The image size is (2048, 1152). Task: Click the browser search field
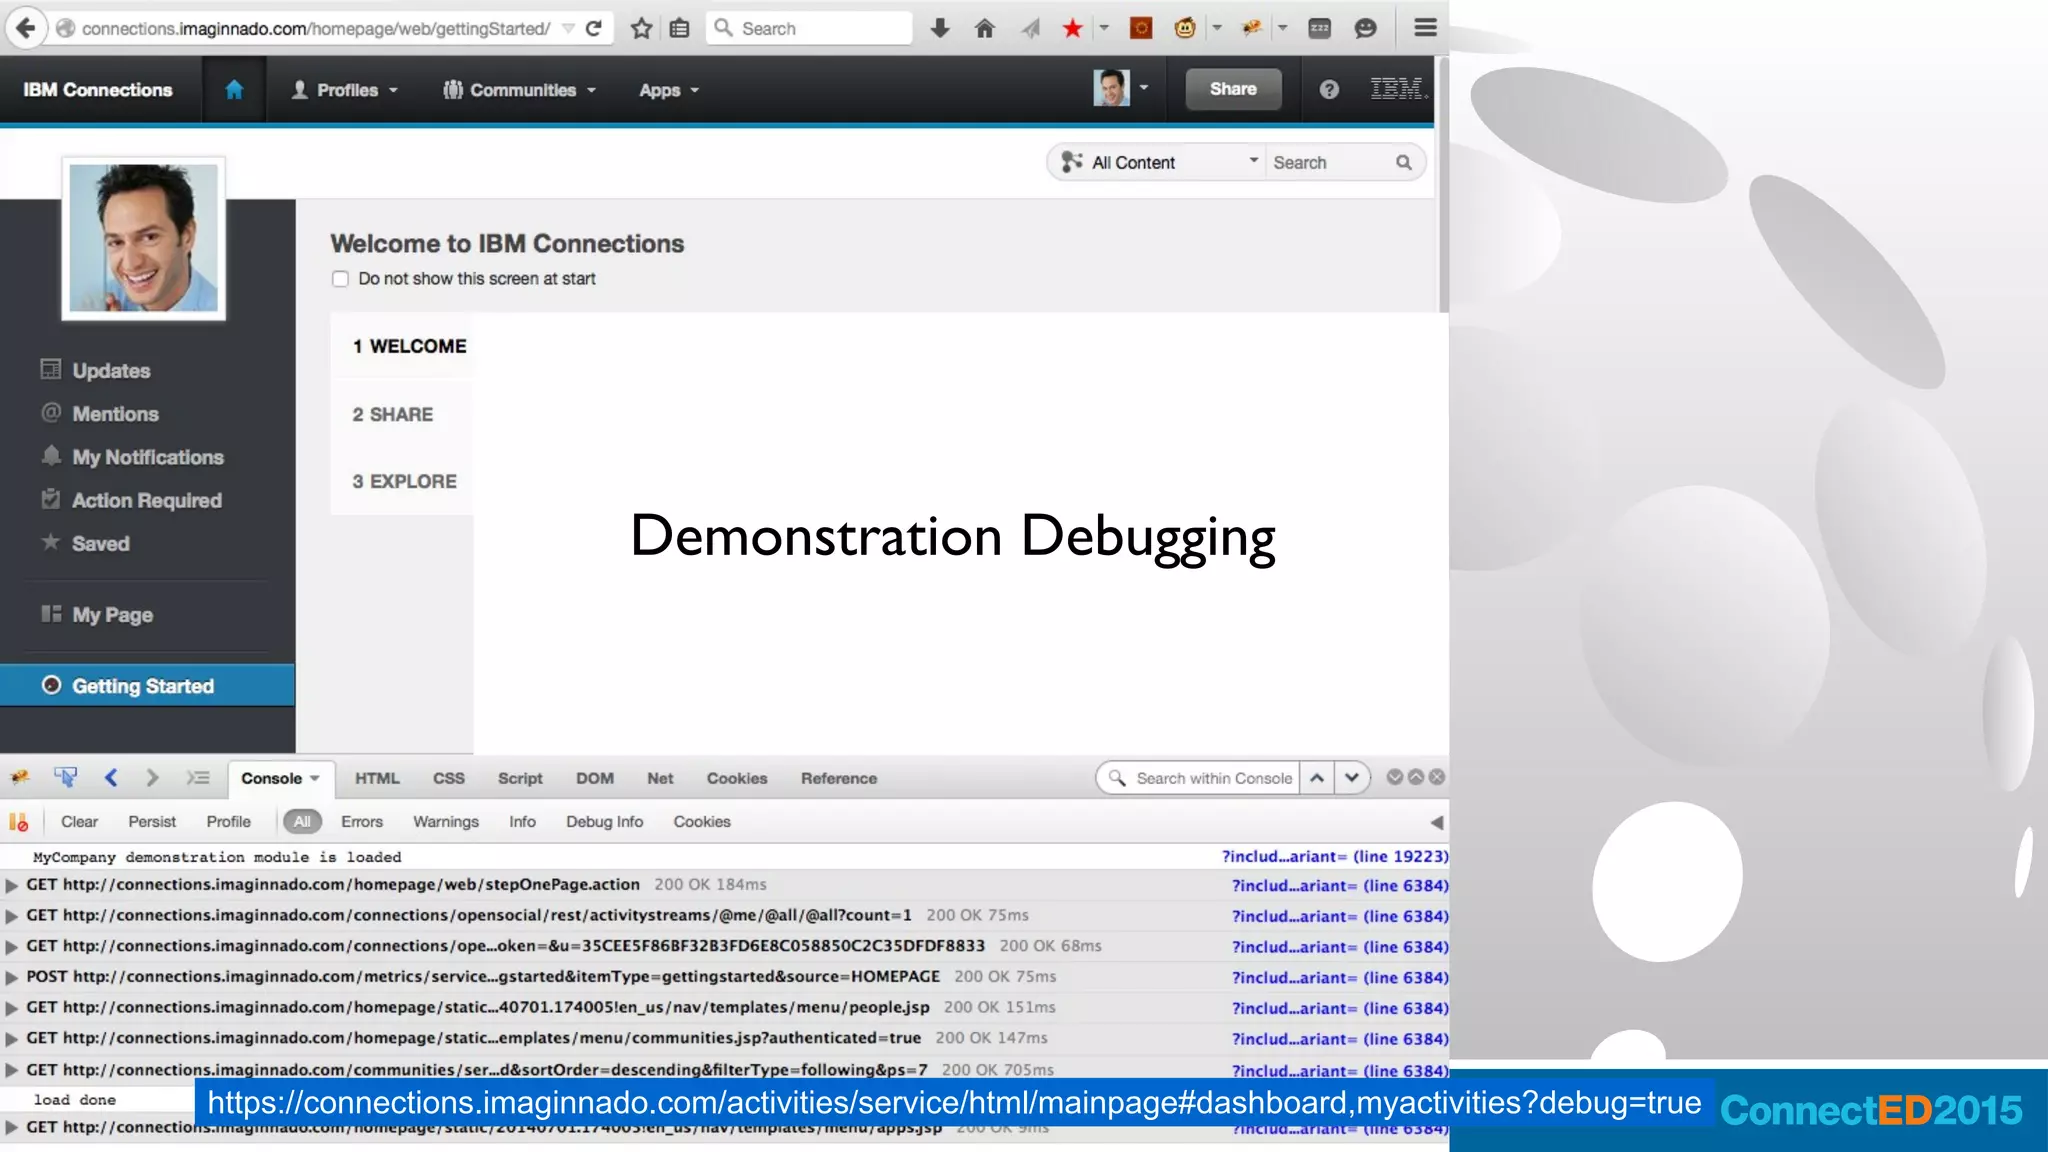tap(810, 28)
